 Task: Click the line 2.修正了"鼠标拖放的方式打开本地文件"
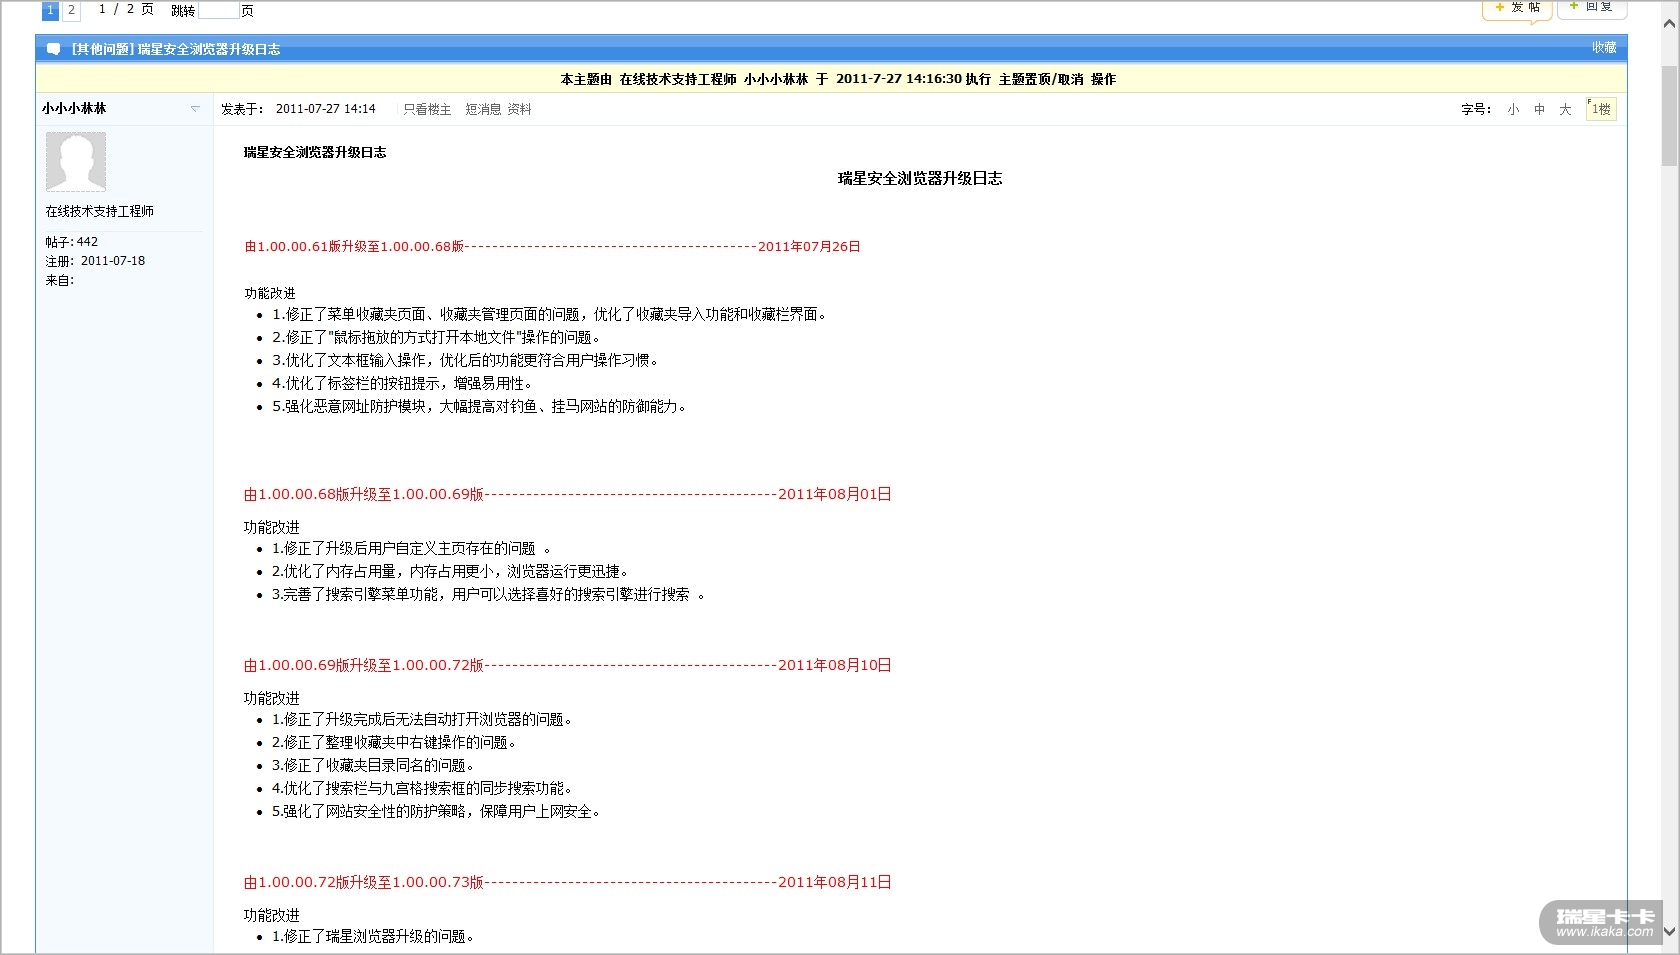click(x=438, y=337)
